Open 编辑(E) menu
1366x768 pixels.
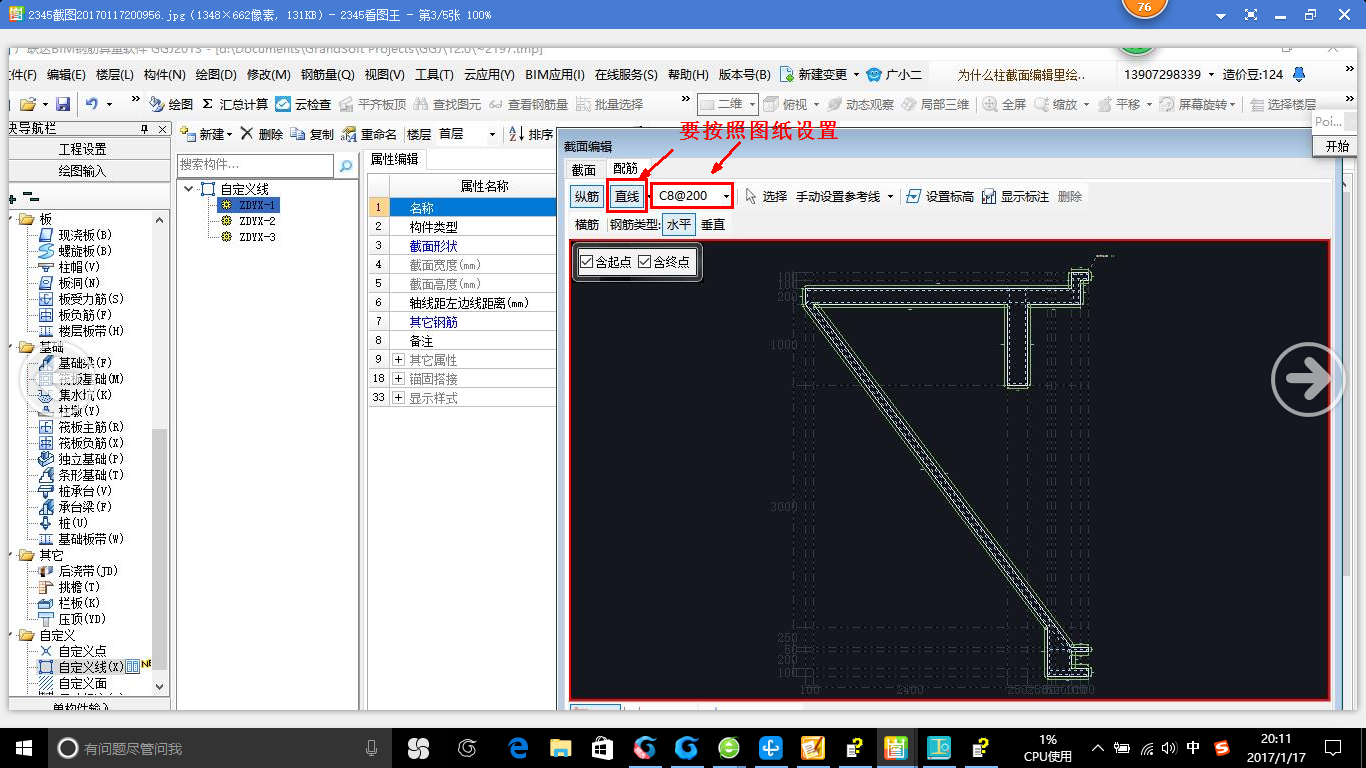pyautogui.click(x=66, y=75)
